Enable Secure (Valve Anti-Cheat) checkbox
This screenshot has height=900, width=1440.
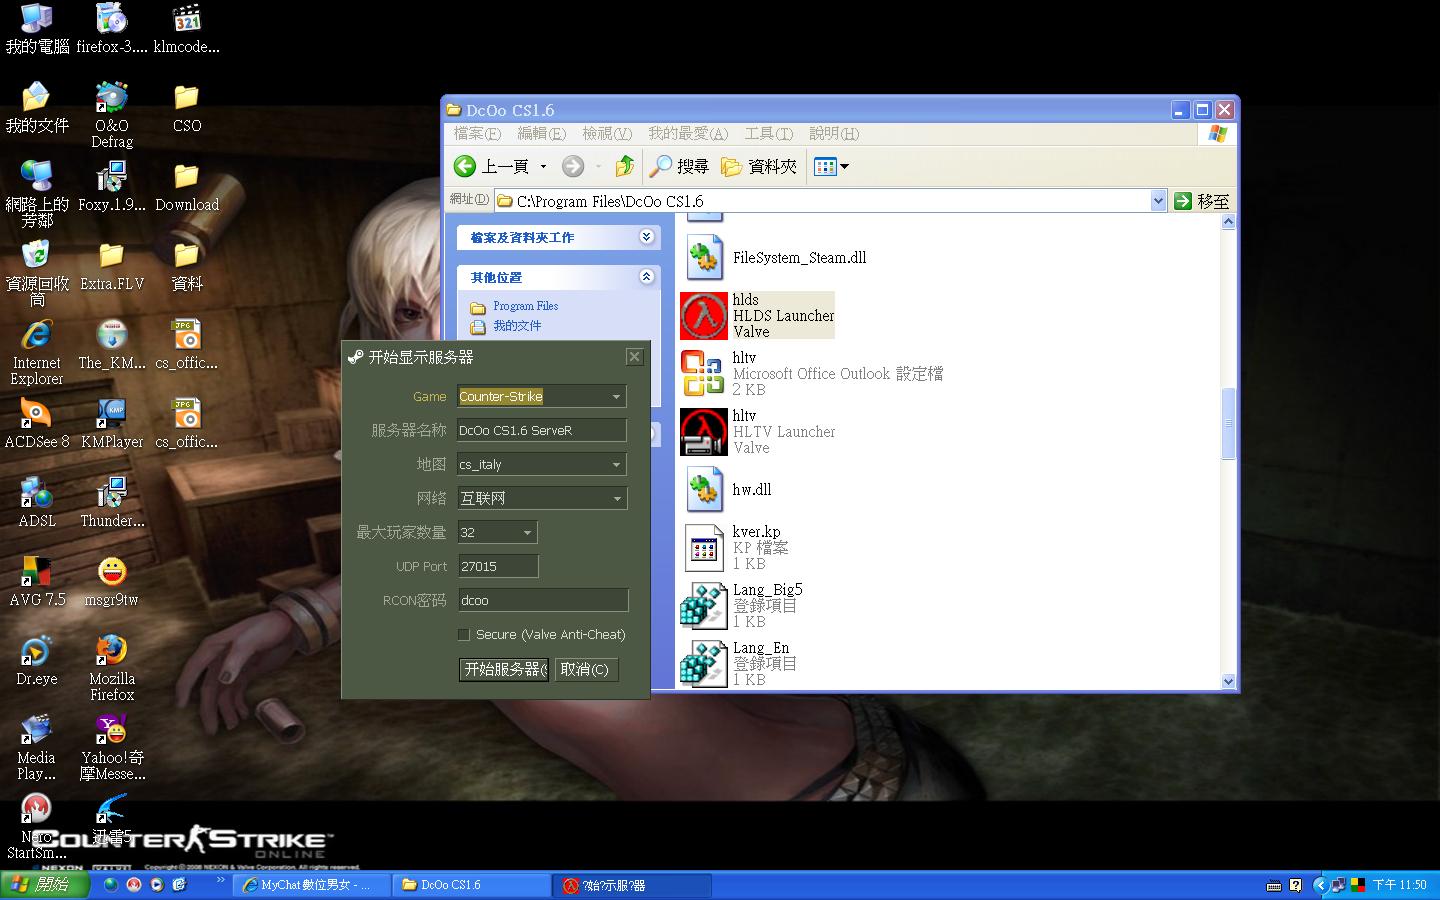tap(463, 634)
